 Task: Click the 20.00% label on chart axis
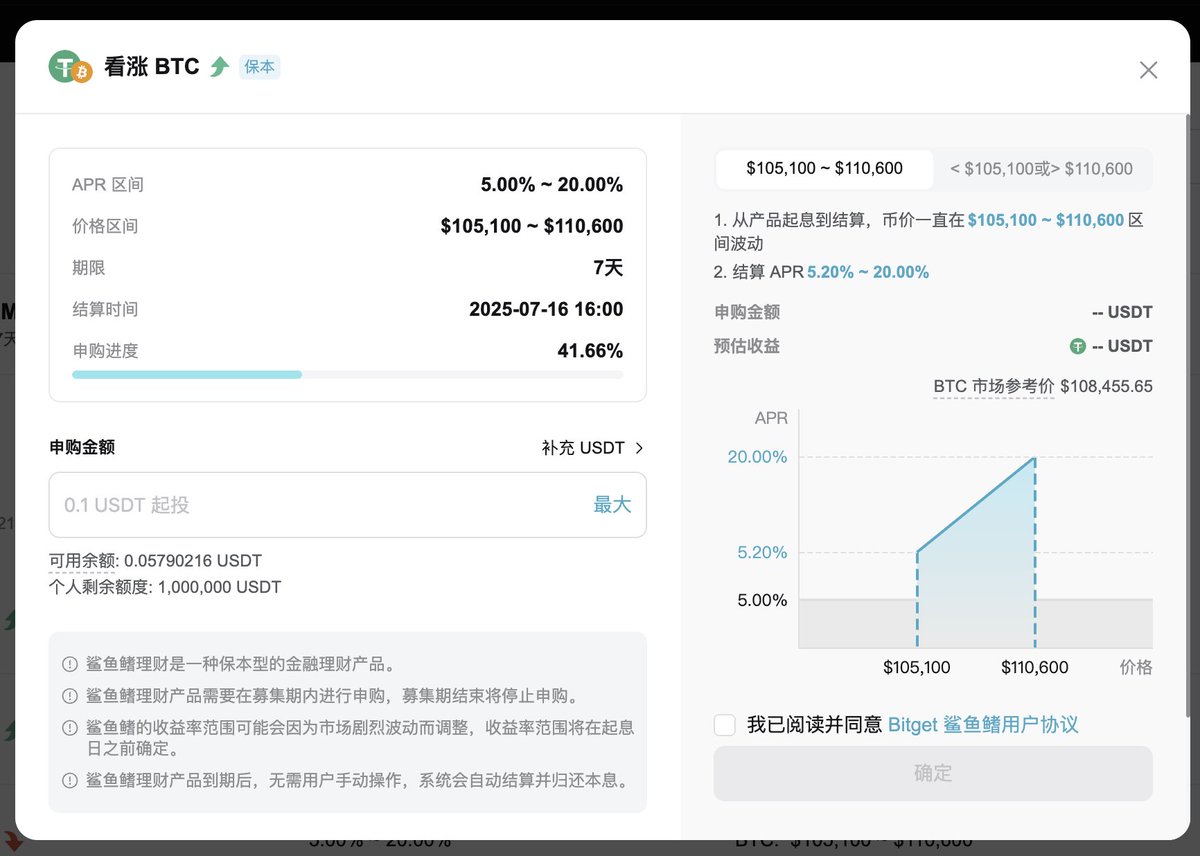pos(758,457)
